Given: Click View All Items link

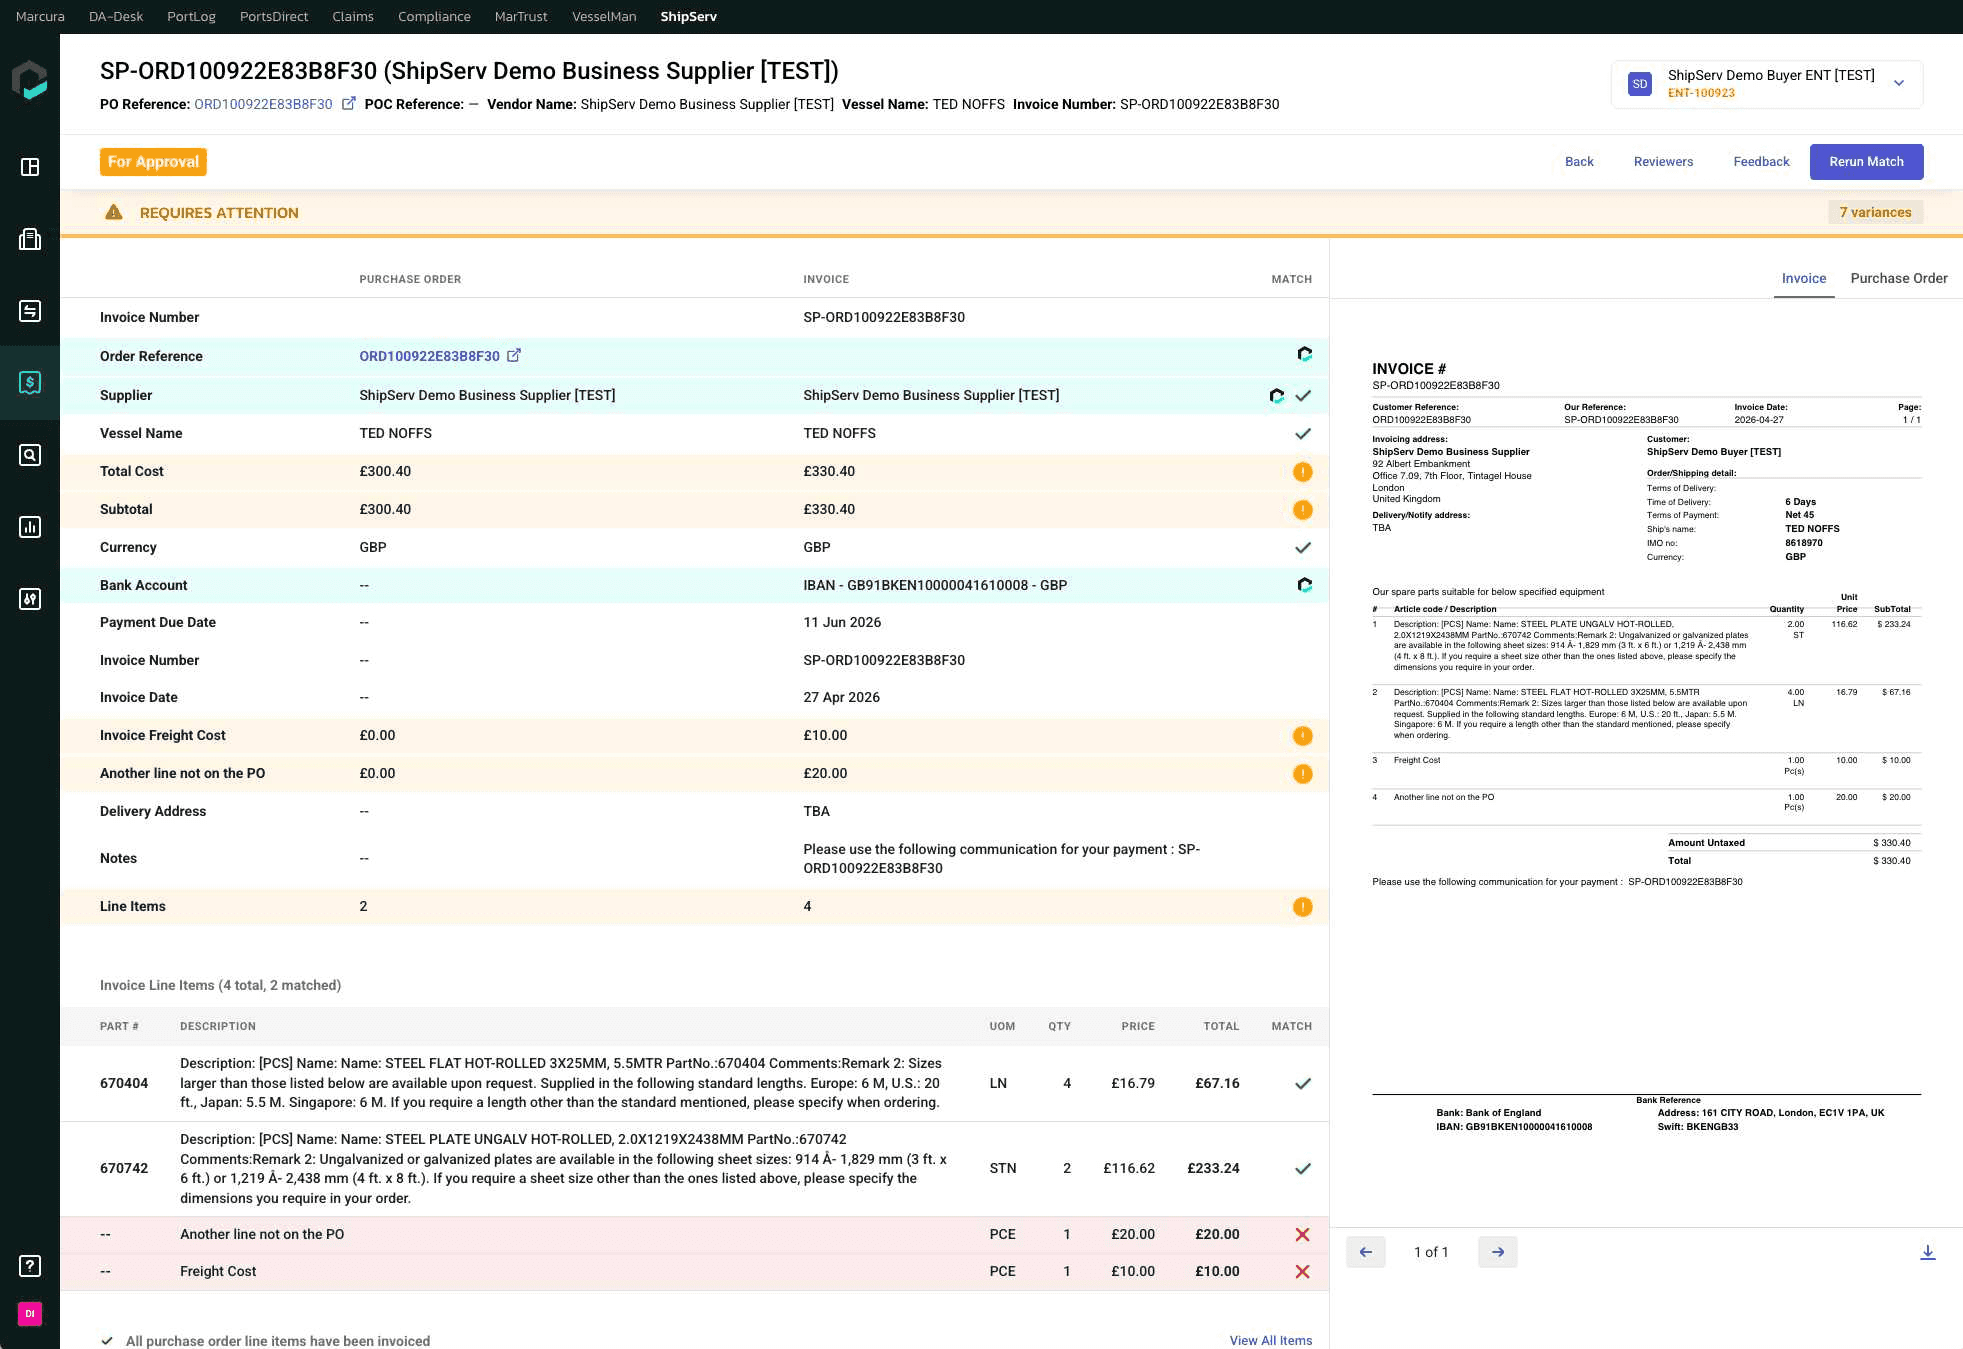Looking at the screenshot, I should [1270, 1340].
